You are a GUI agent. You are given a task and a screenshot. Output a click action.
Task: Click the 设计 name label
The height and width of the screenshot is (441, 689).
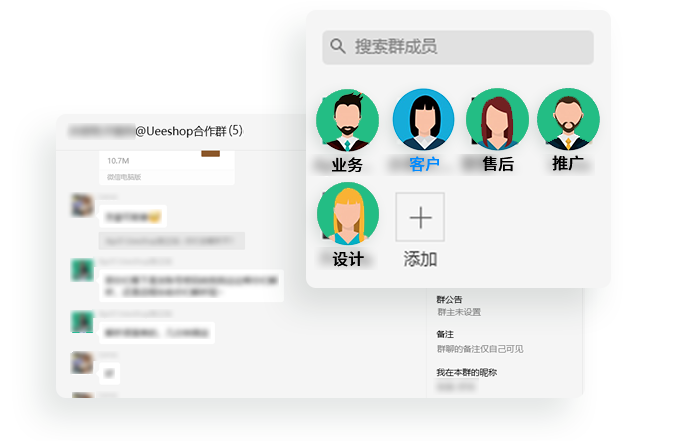tap(347, 259)
